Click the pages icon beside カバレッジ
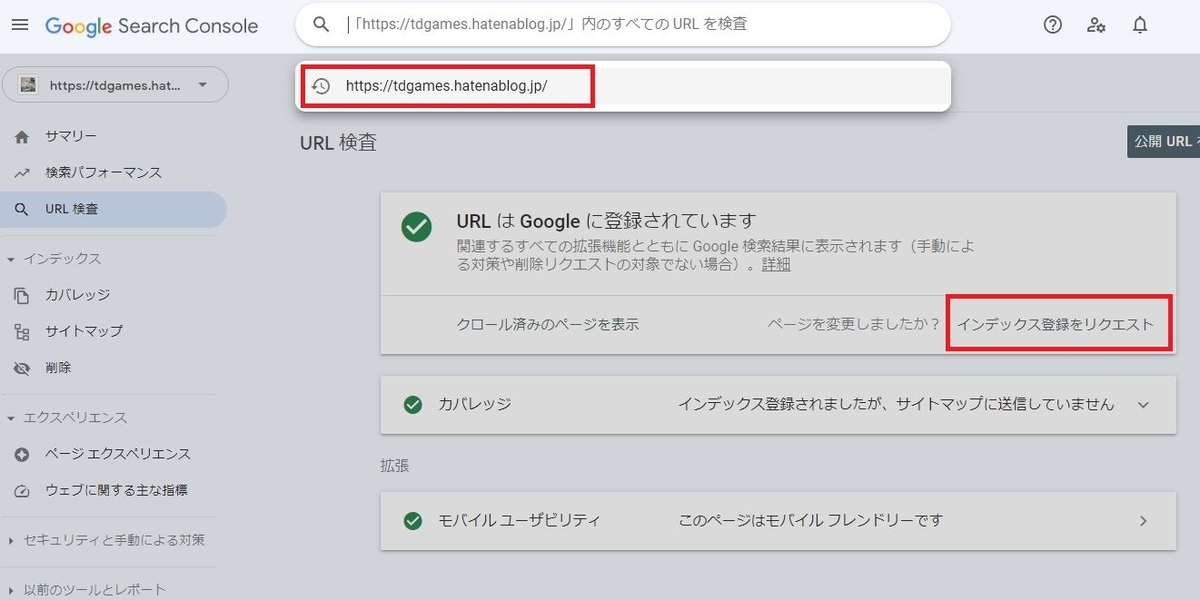Image resolution: width=1200 pixels, height=600 pixels. point(22,295)
